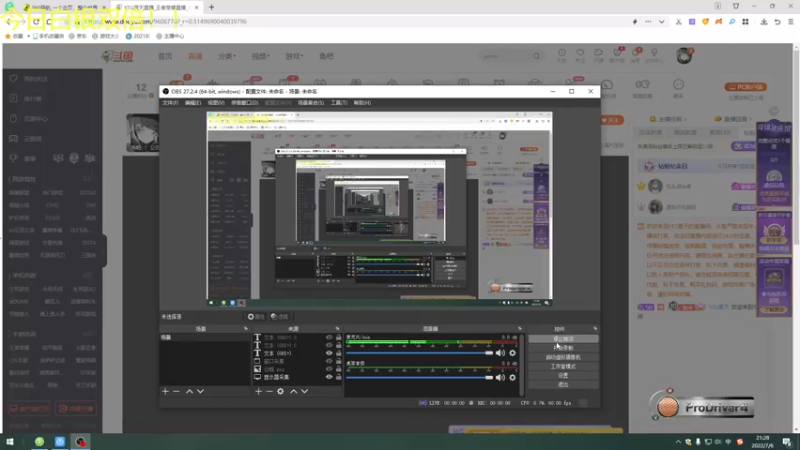This screenshot has width=800, height=450.
Task: Open the OBS "视图(V)" menu
Action: [216, 103]
